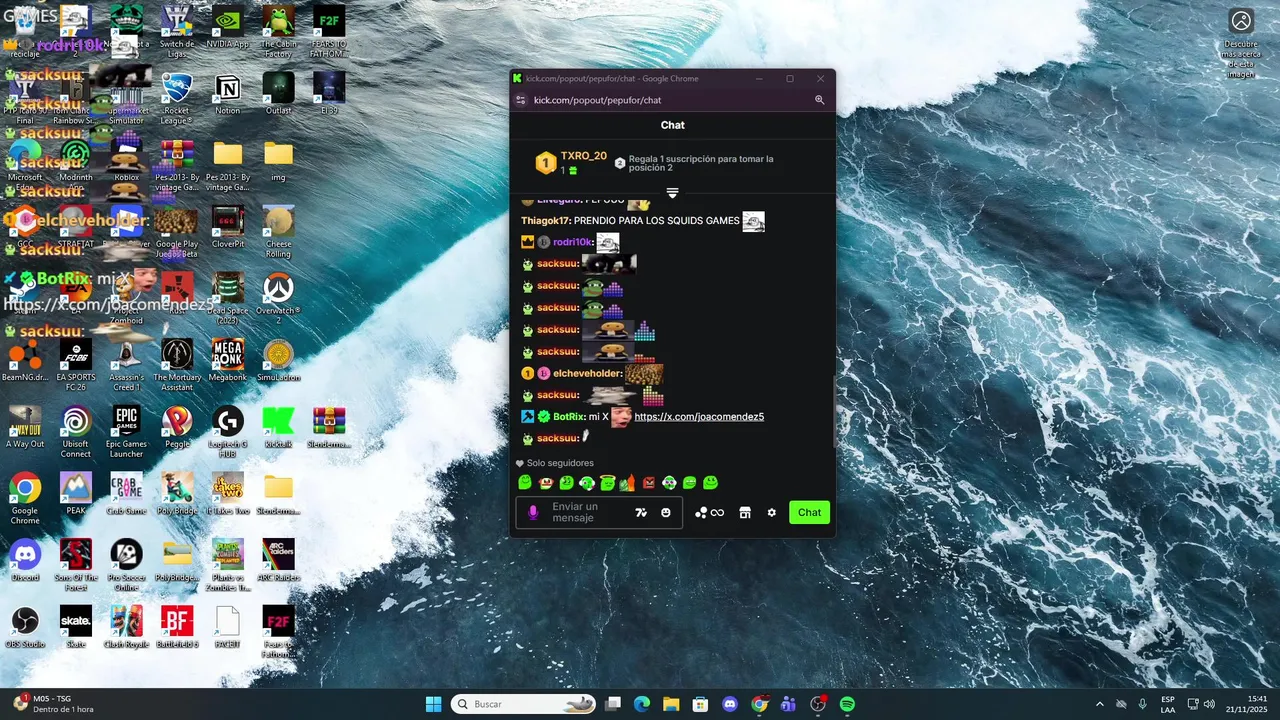
Task: Click the taskbar Buscar search box
Action: (x=524, y=704)
